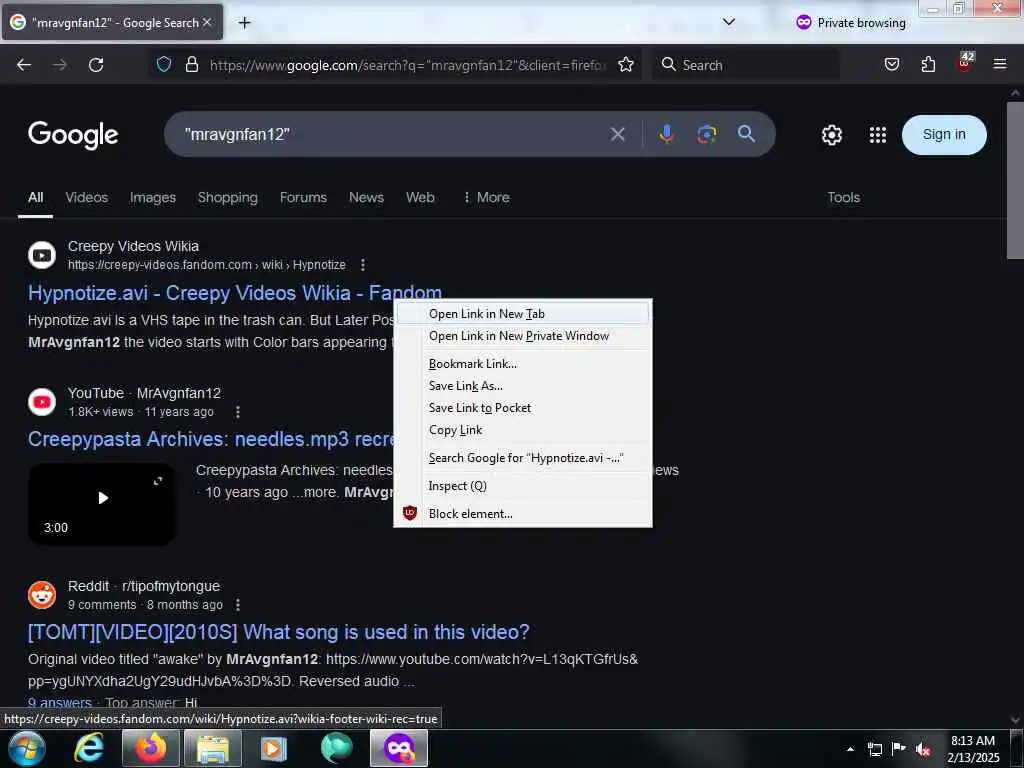1024x768 pixels.
Task: Open the 9 answers link
Action: point(59,703)
